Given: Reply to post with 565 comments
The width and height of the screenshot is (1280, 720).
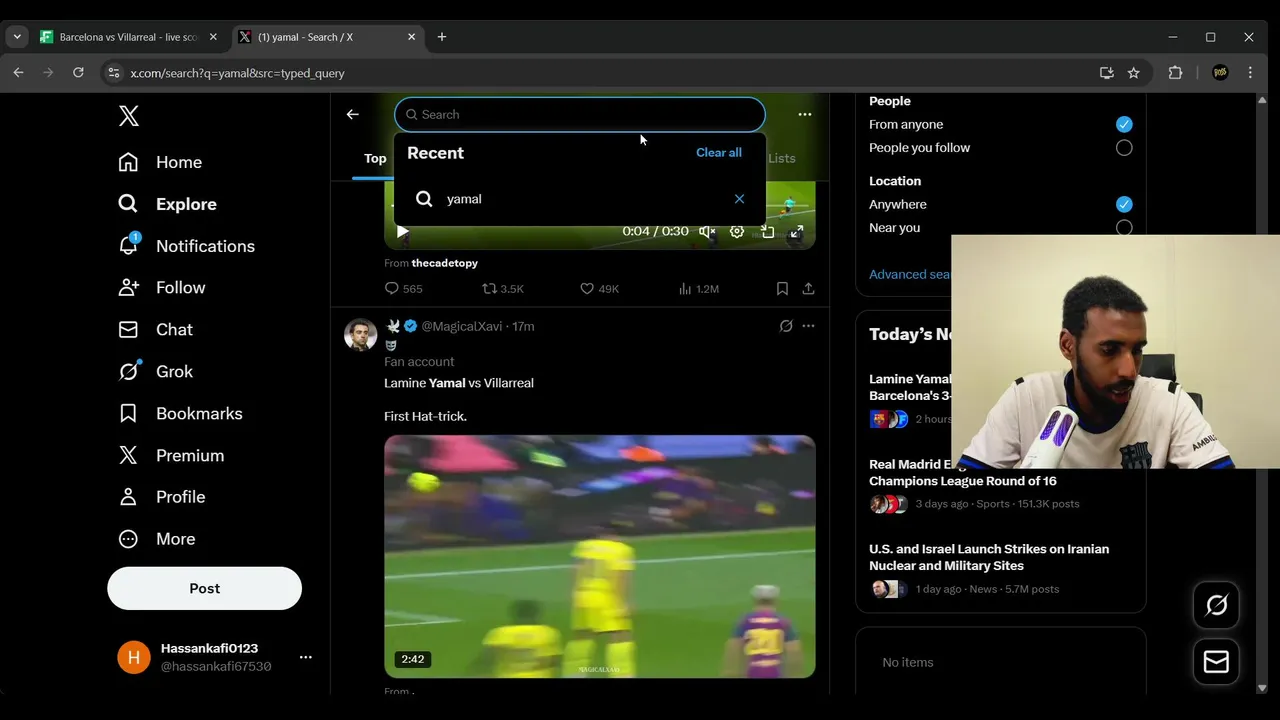Looking at the screenshot, I should point(403,288).
